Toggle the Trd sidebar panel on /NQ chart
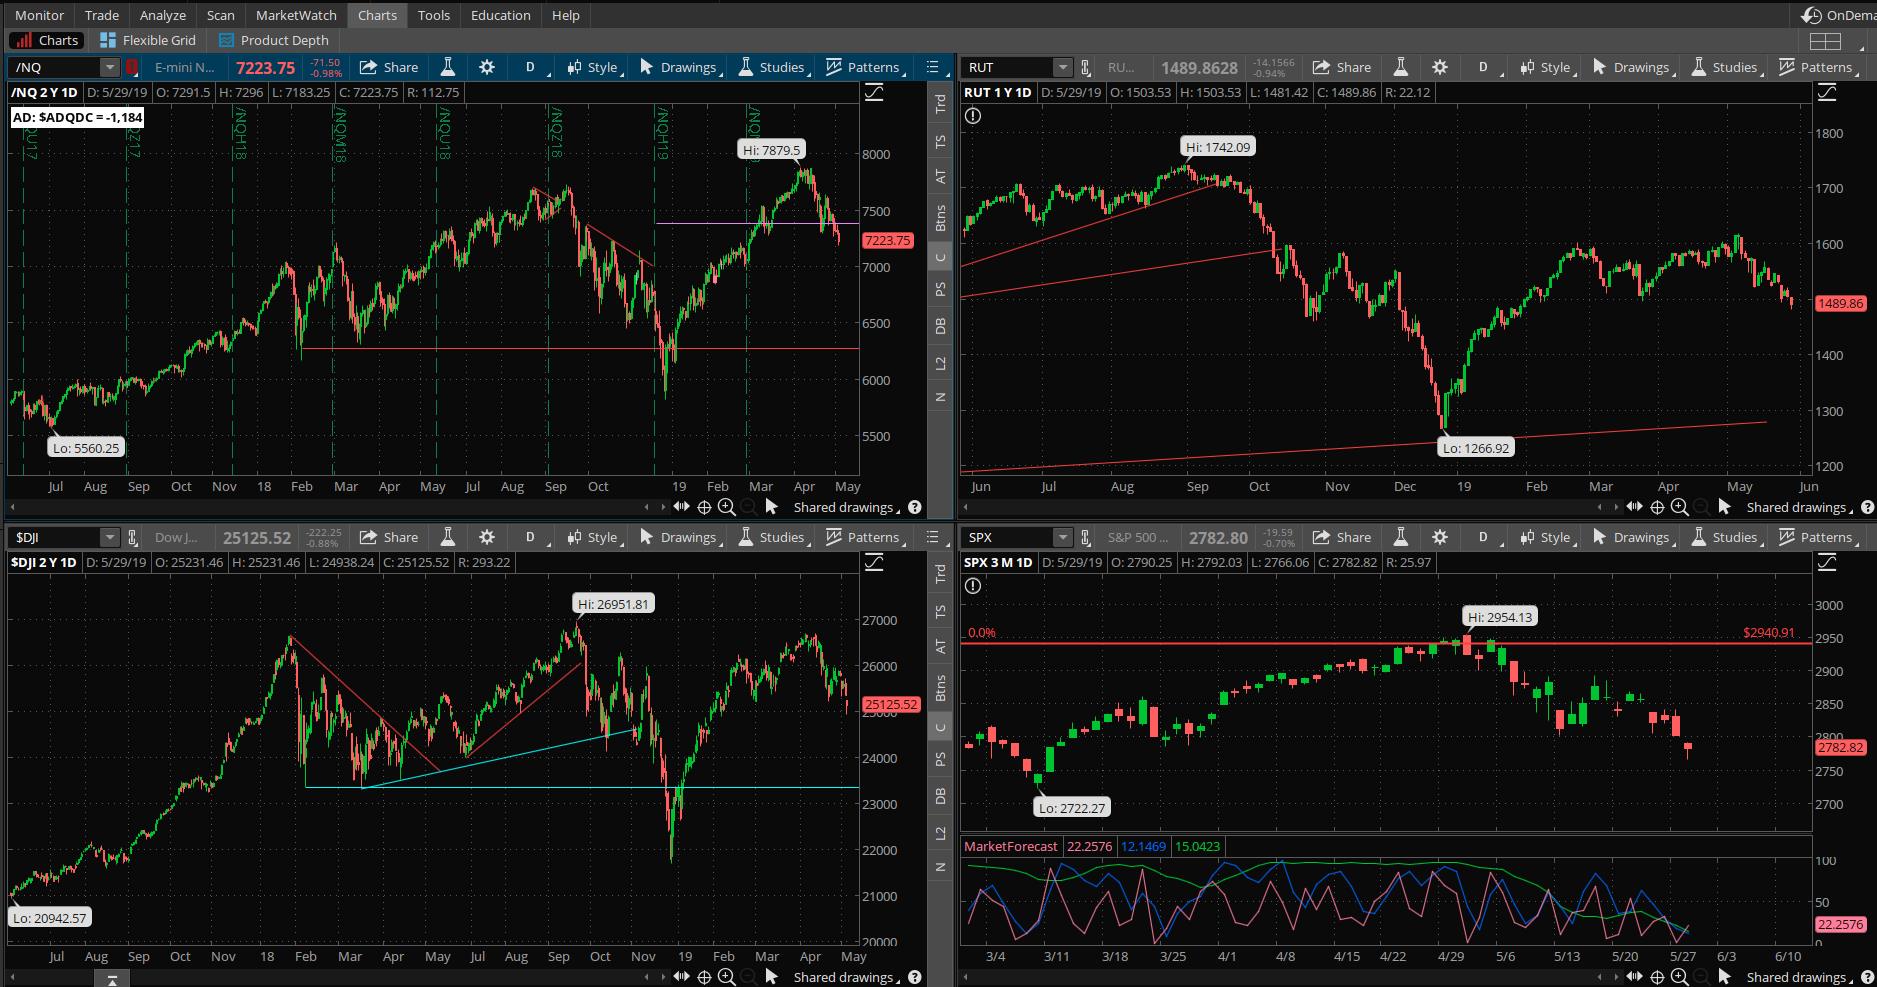Viewport: 1877px width, 987px height. pos(940,103)
